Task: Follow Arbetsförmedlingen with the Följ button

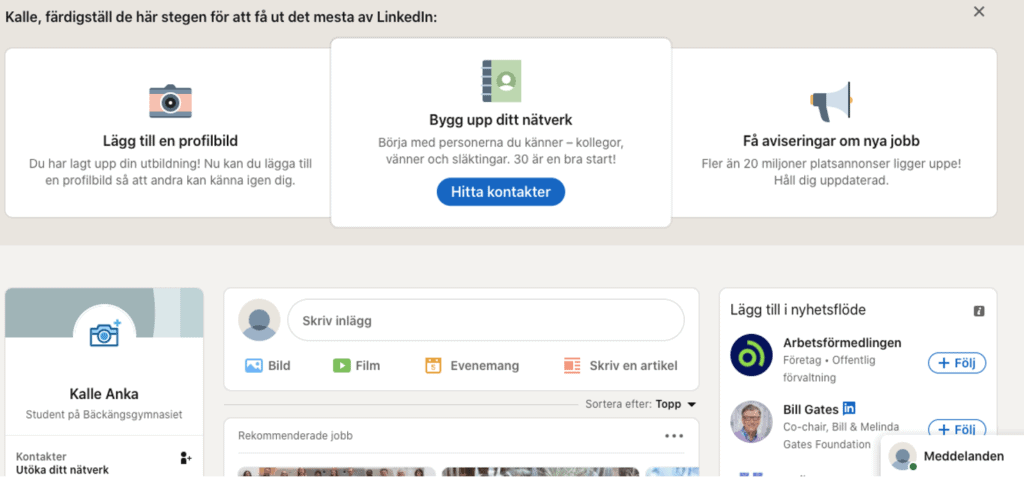Action: pos(957,363)
